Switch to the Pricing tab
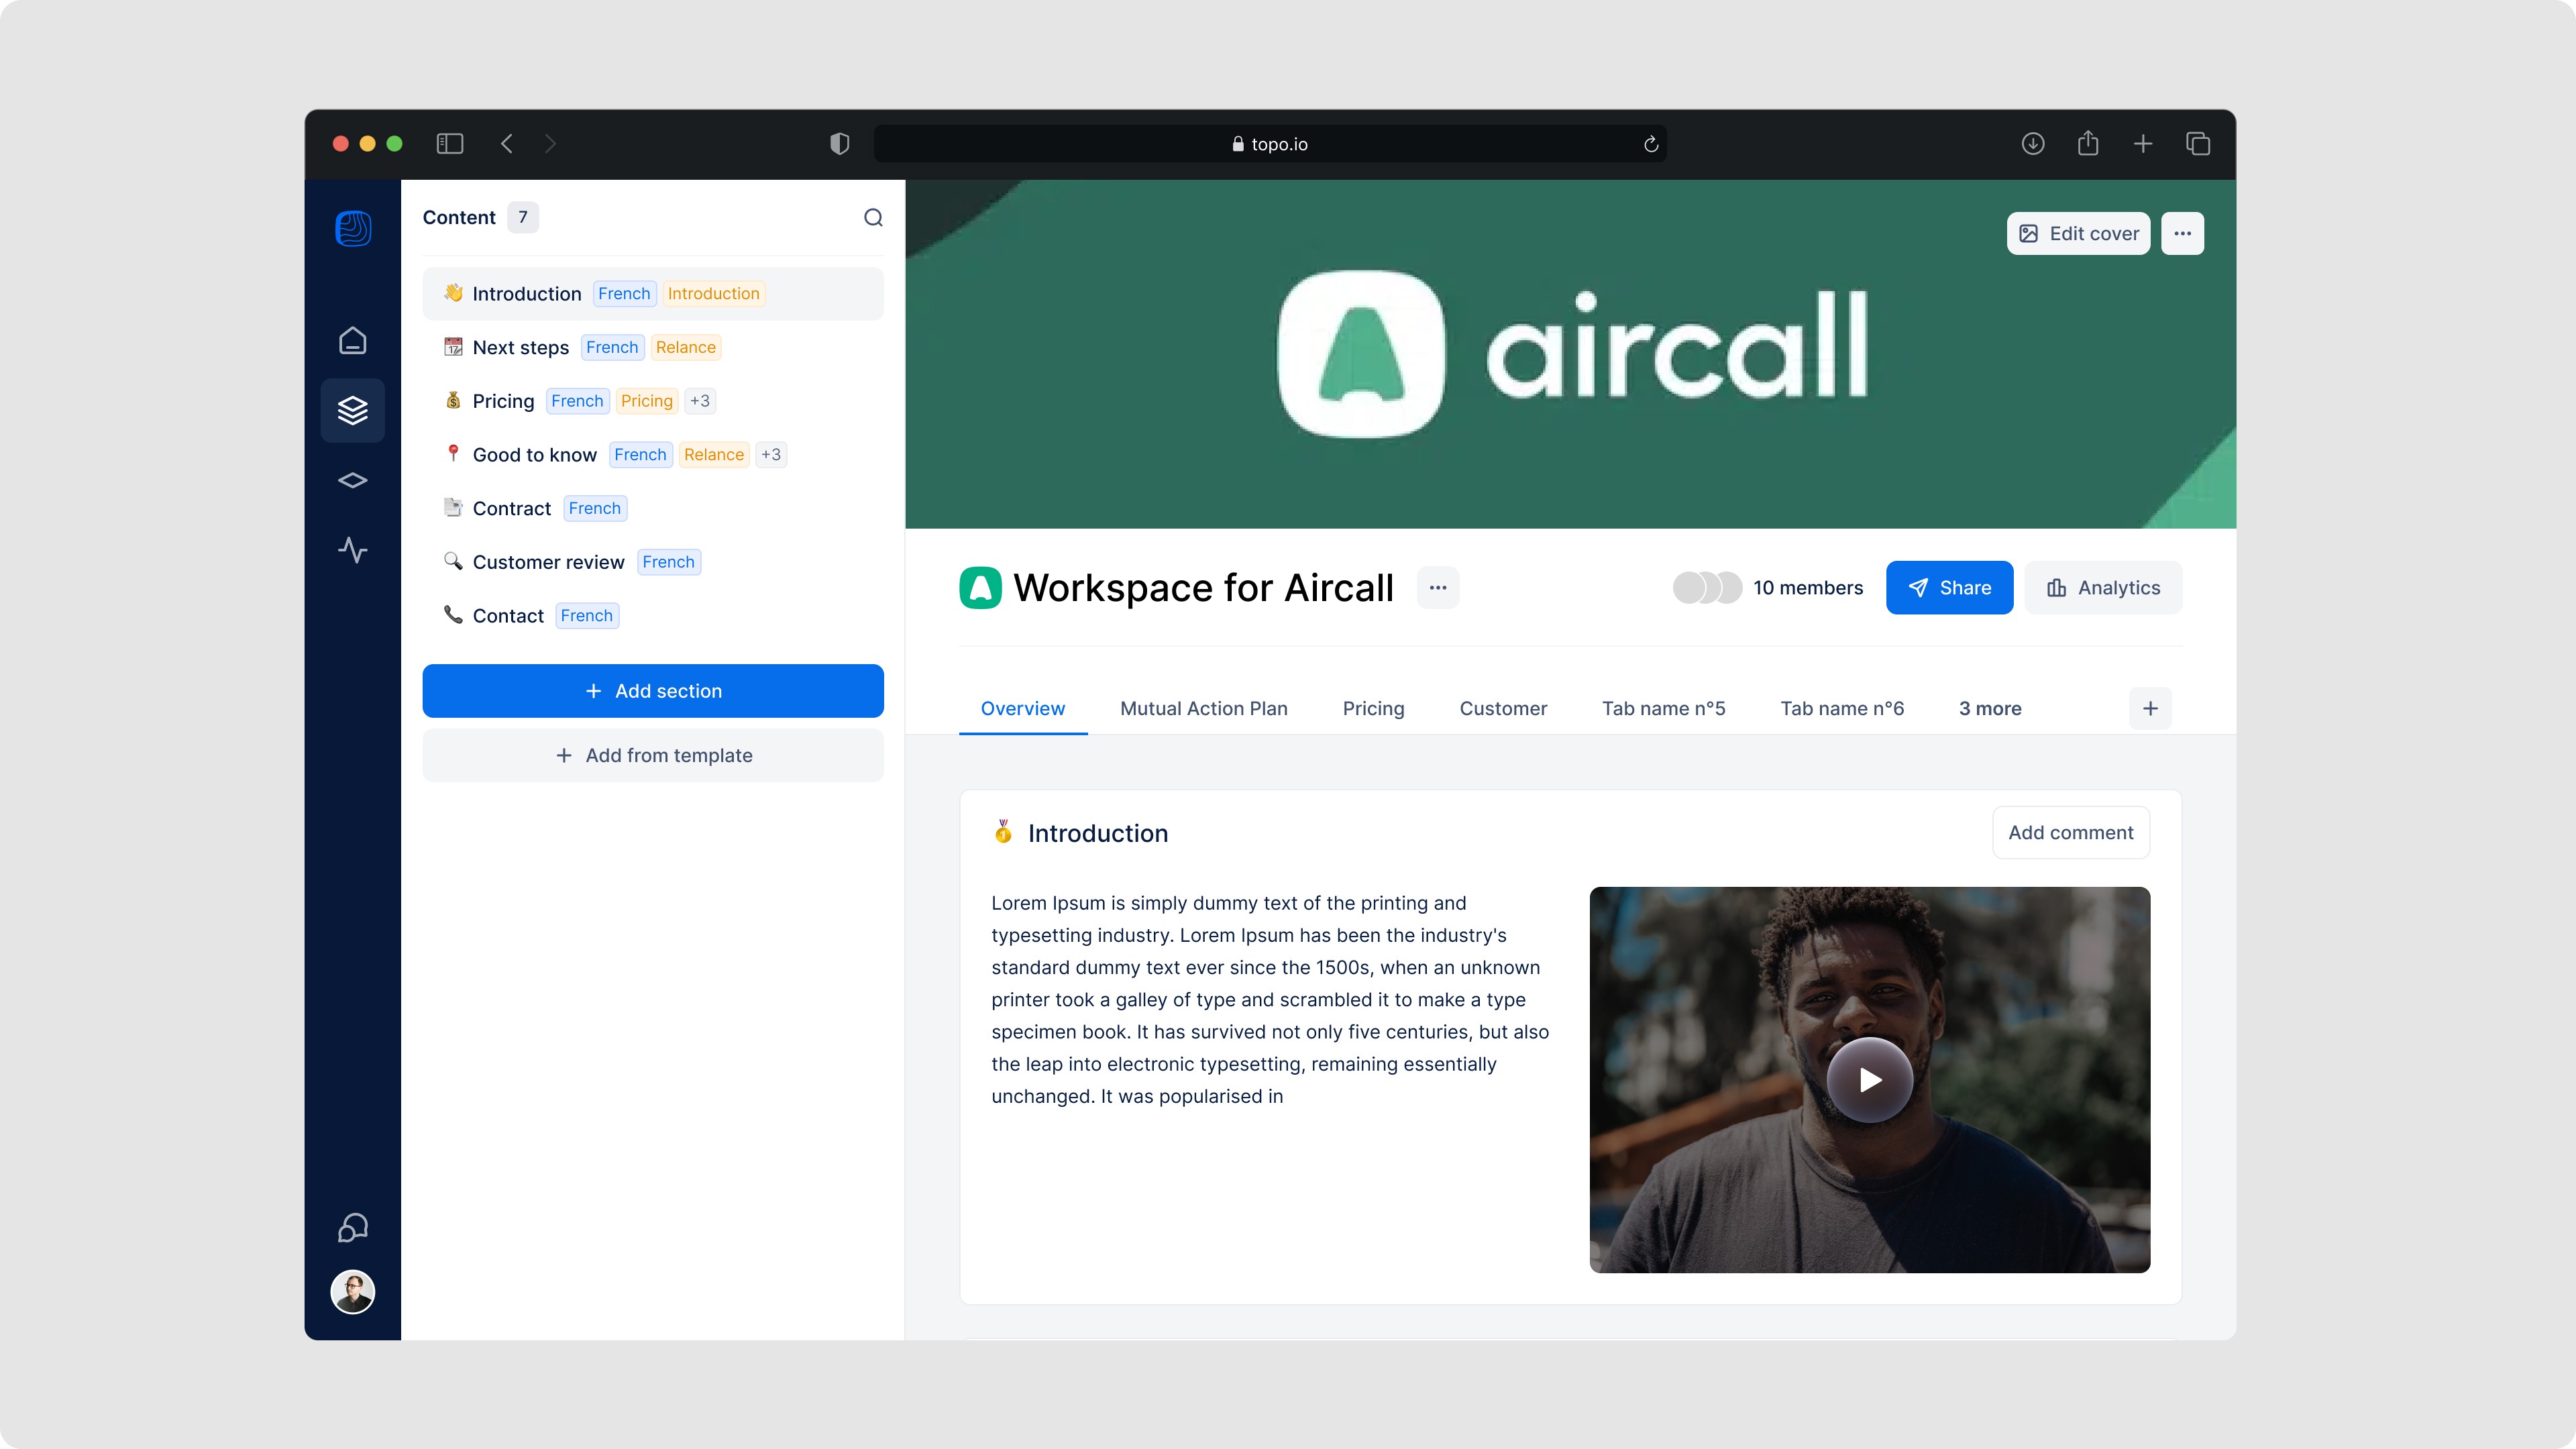The image size is (2576, 1449). (1374, 708)
